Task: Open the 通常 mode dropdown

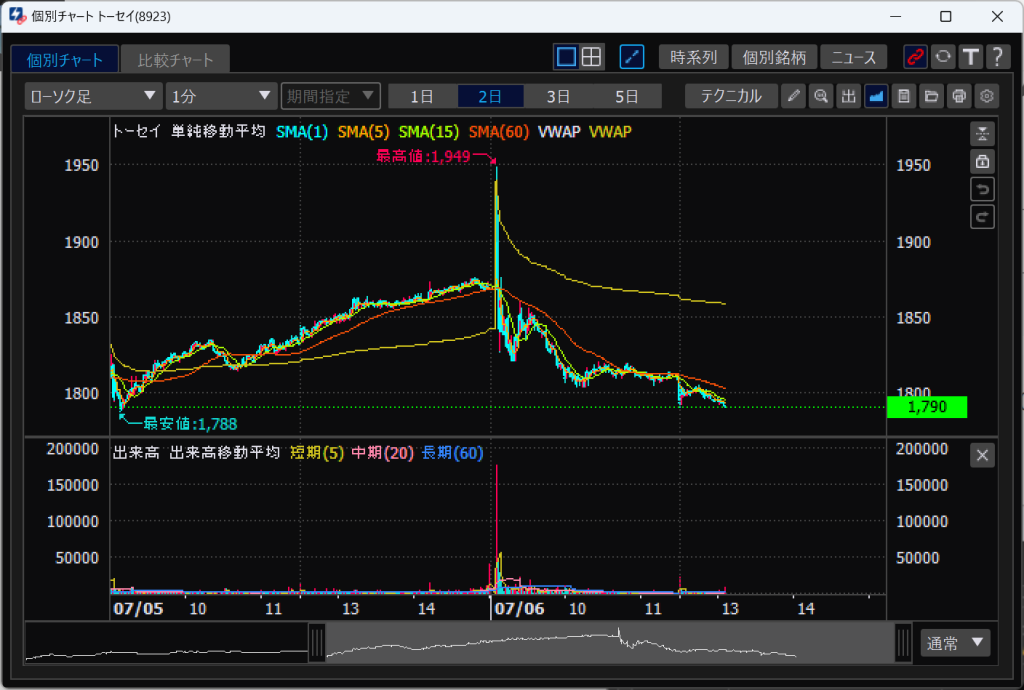Action: pos(955,643)
